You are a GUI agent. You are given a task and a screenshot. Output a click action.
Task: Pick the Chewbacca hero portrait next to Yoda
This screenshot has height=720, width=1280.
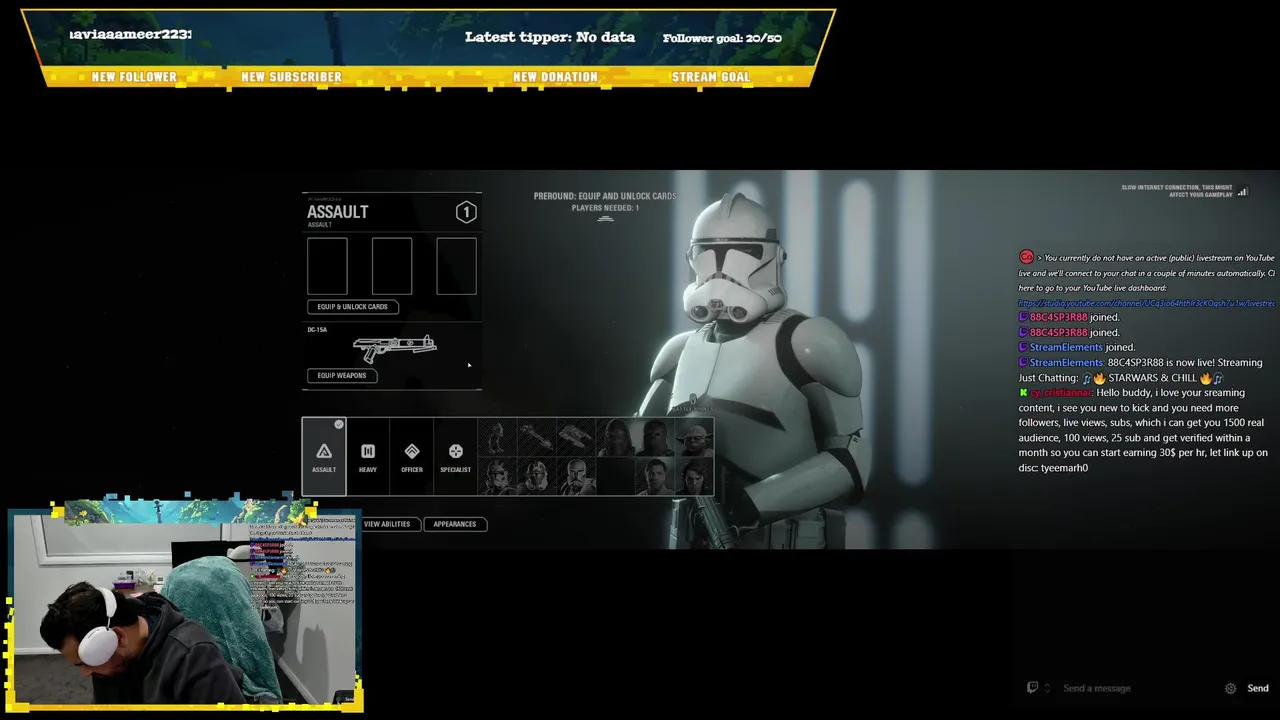click(x=656, y=437)
